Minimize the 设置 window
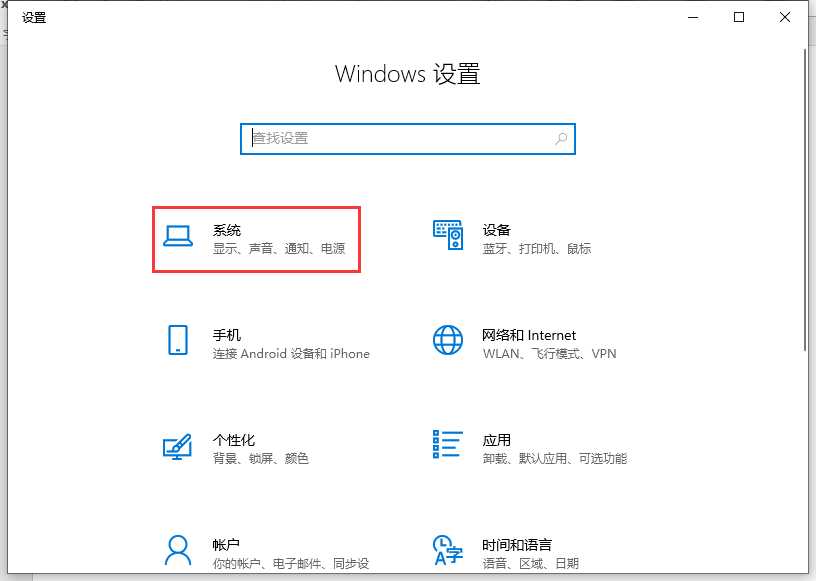The width and height of the screenshot is (816, 581). click(693, 17)
